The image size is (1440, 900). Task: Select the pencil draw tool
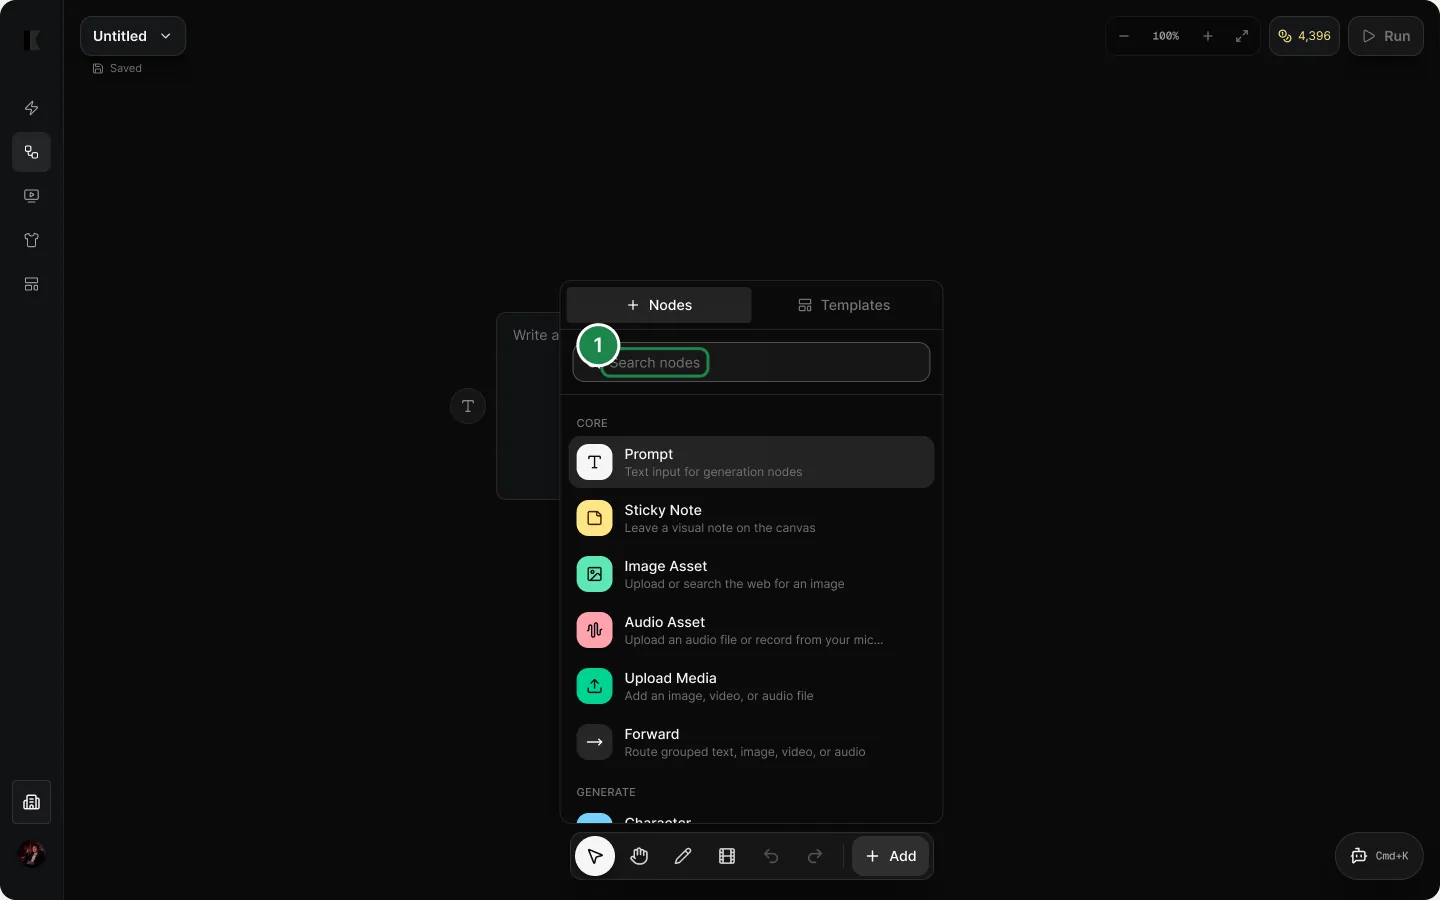(x=683, y=856)
